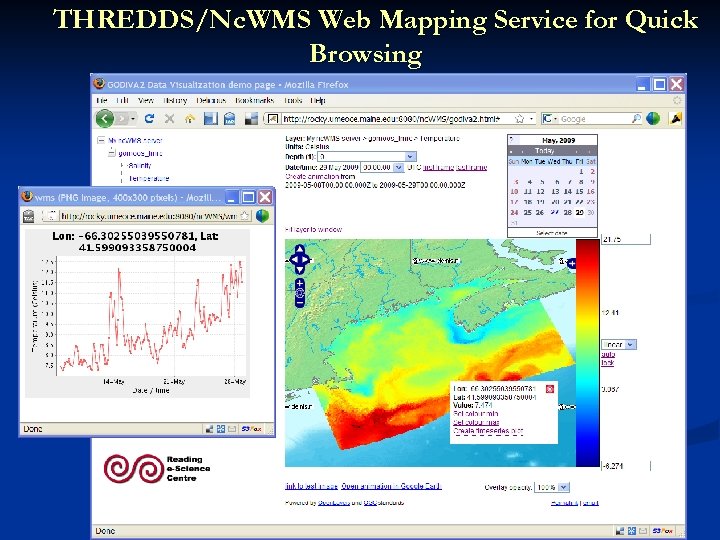Click Today in the calendar

tap(545, 151)
